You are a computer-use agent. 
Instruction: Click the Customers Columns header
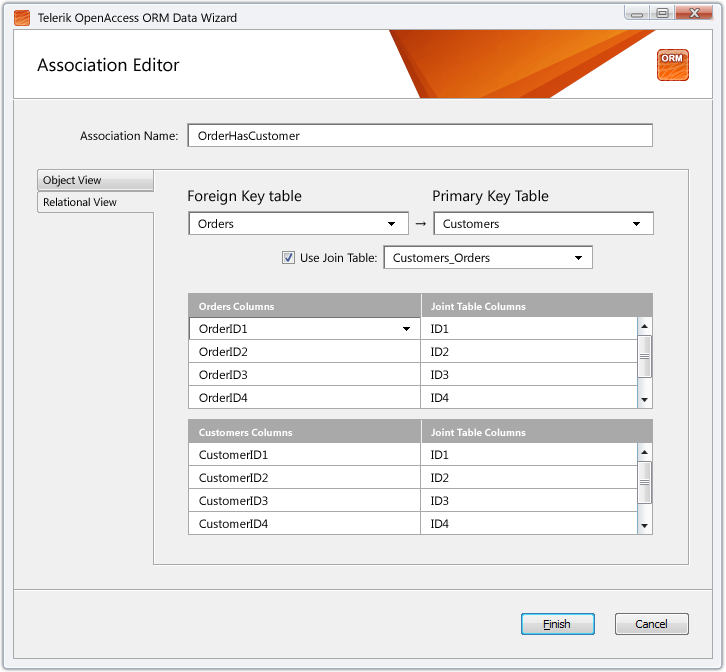pyautogui.click(x=304, y=432)
